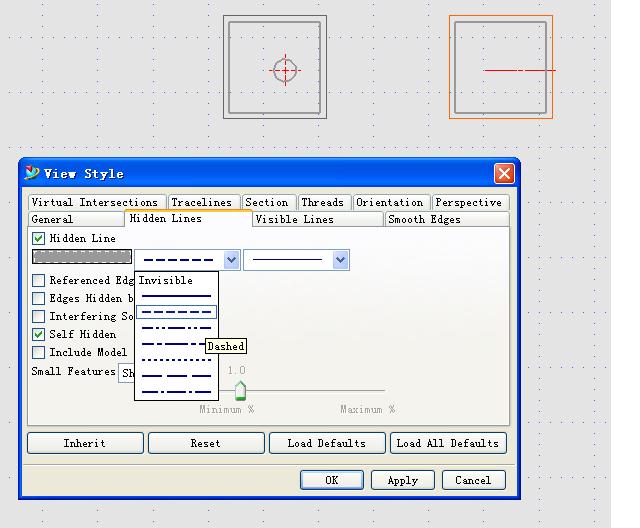Select the drawing view with circle centerline
Viewport: 640px width, 528px height.
tap(275, 67)
